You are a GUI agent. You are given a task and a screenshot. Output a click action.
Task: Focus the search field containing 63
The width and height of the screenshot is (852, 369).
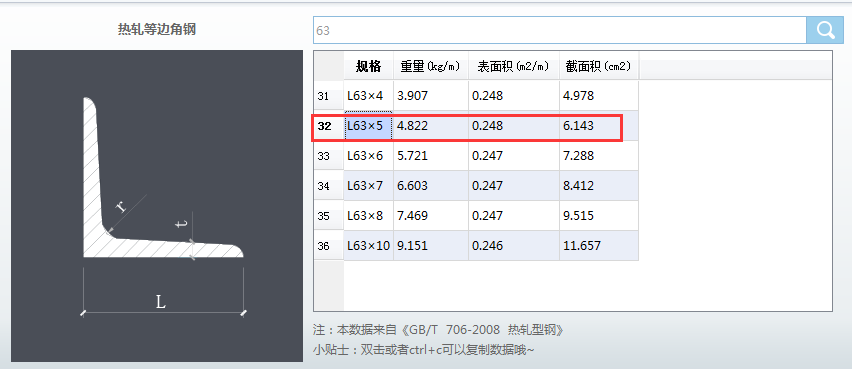pyautogui.click(x=560, y=30)
